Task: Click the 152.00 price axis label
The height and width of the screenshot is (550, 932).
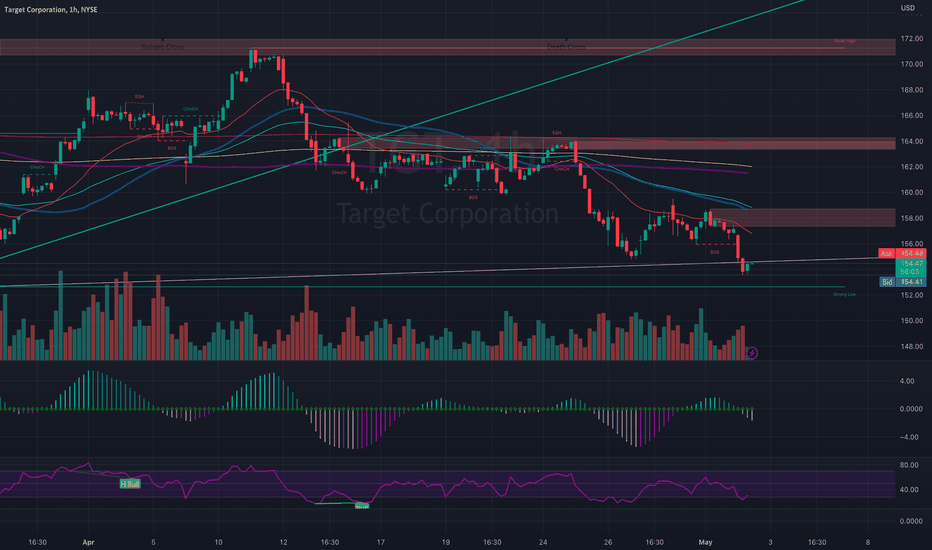Action: (912, 295)
